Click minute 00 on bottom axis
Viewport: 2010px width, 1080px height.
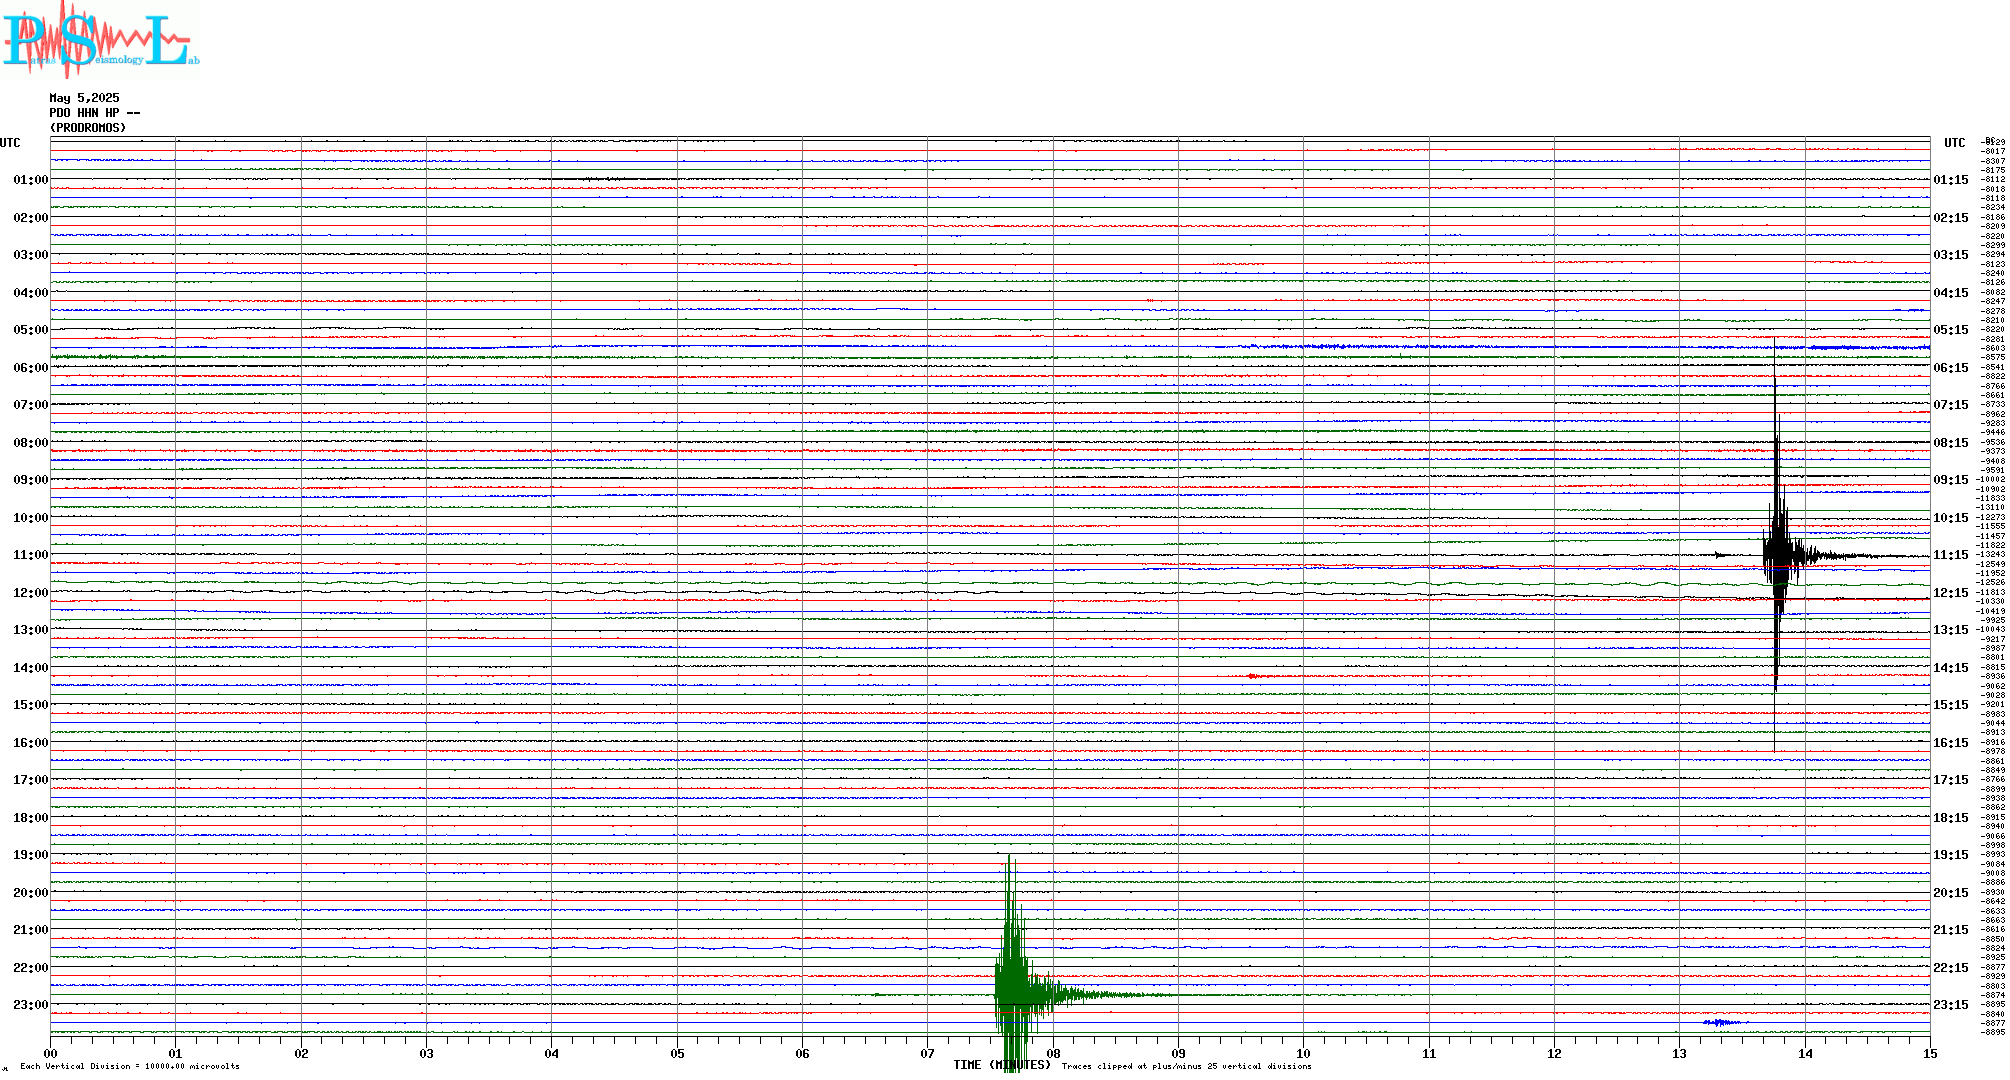pyautogui.click(x=51, y=1053)
